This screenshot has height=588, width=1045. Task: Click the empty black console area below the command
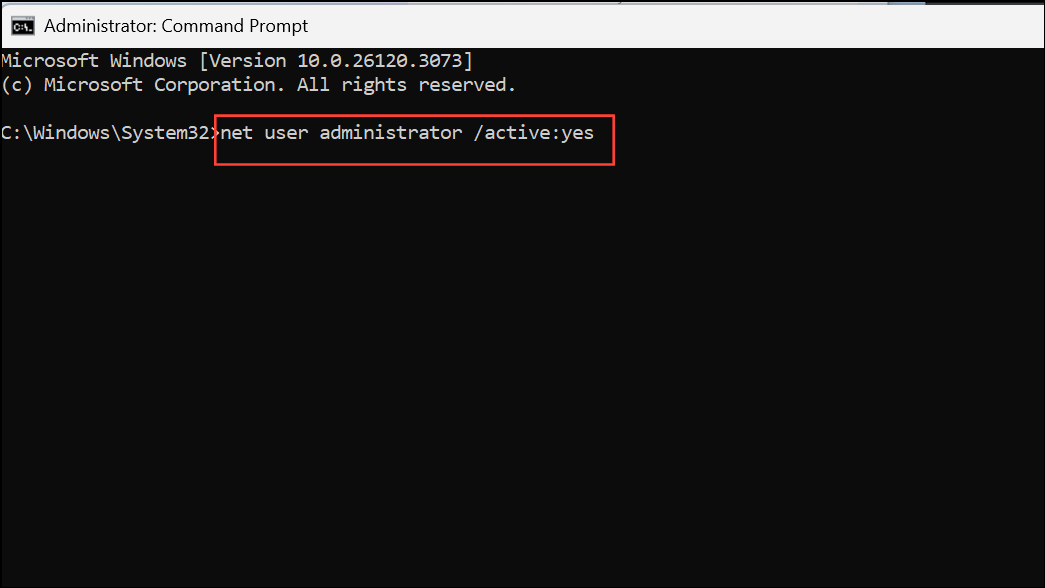[x=522, y=373]
